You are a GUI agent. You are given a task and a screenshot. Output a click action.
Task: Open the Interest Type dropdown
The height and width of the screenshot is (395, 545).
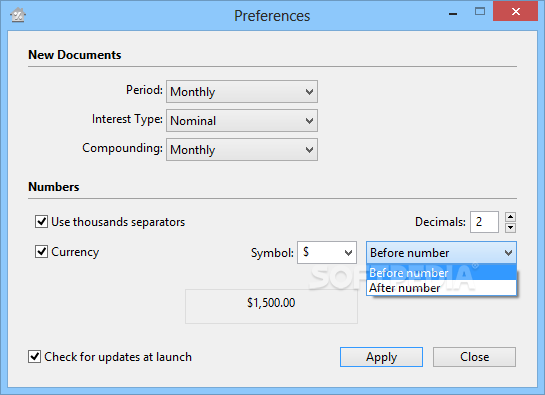point(242,121)
